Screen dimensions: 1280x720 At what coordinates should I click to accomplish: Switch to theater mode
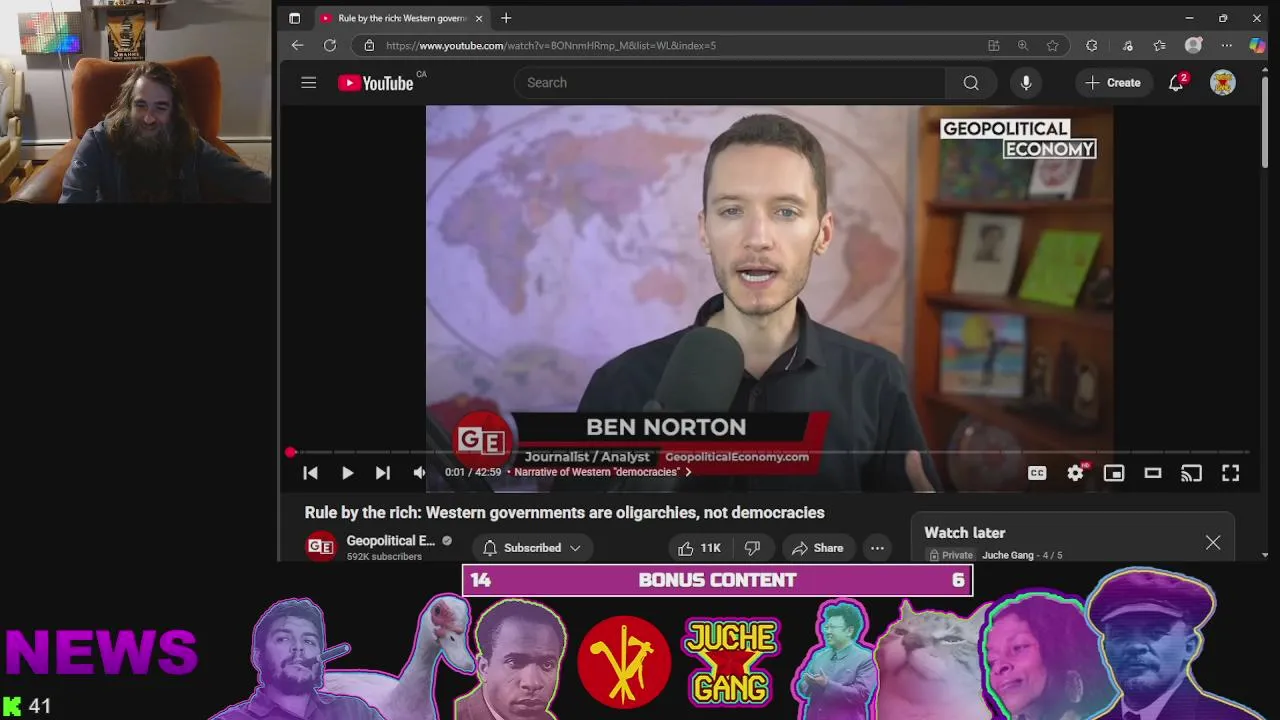pyautogui.click(x=1153, y=473)
